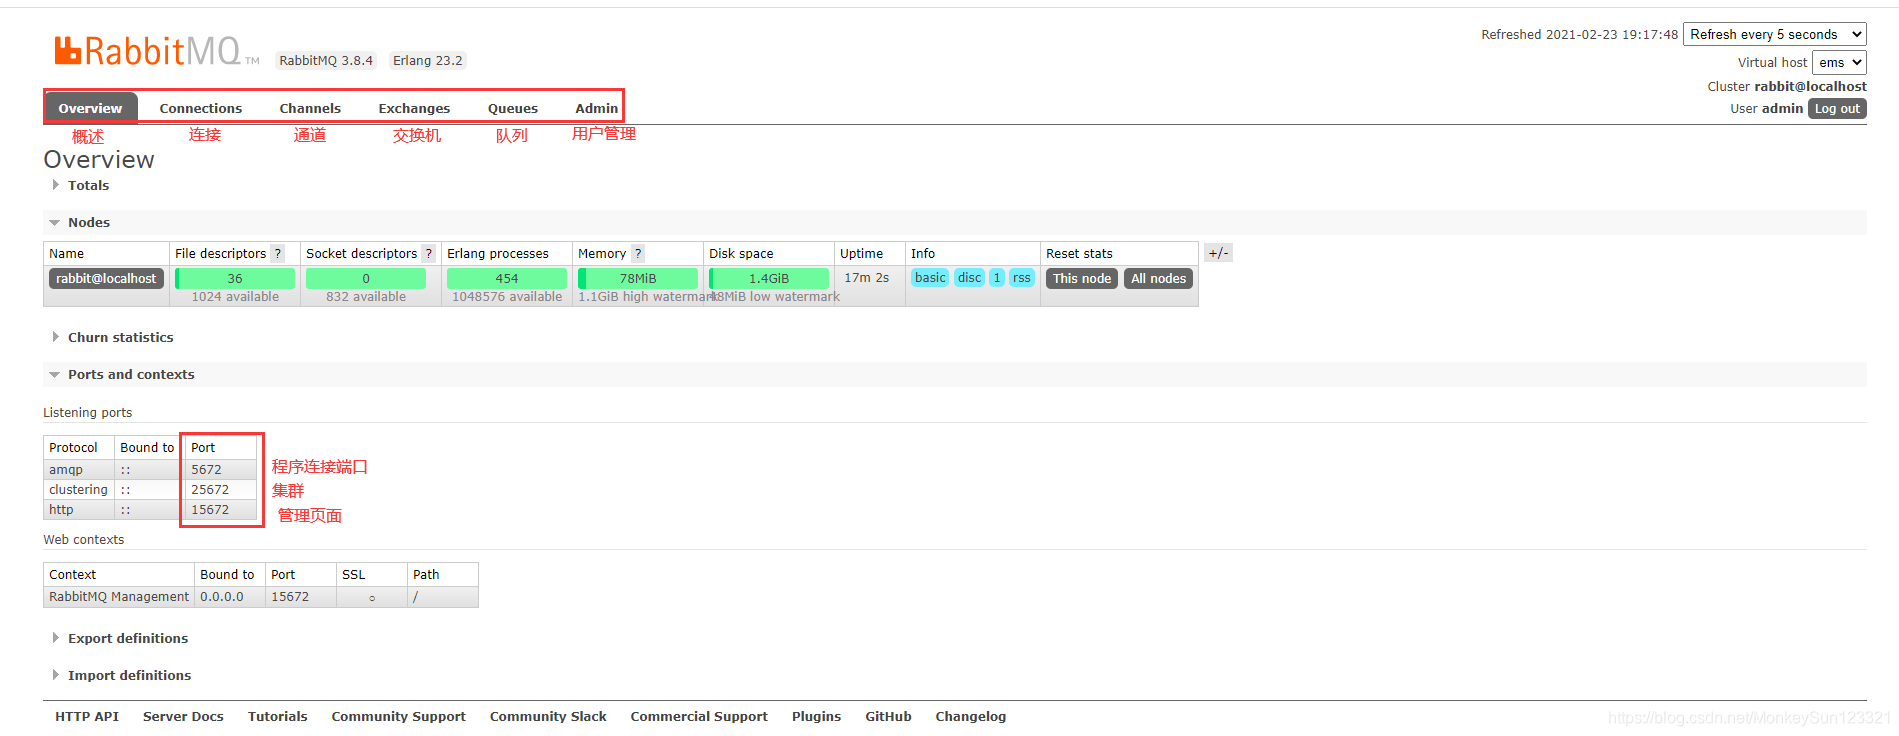Open the Exchanges tab
This screenshot has height=736, width=1899.
pyautogui.click(x=414, y=108)
